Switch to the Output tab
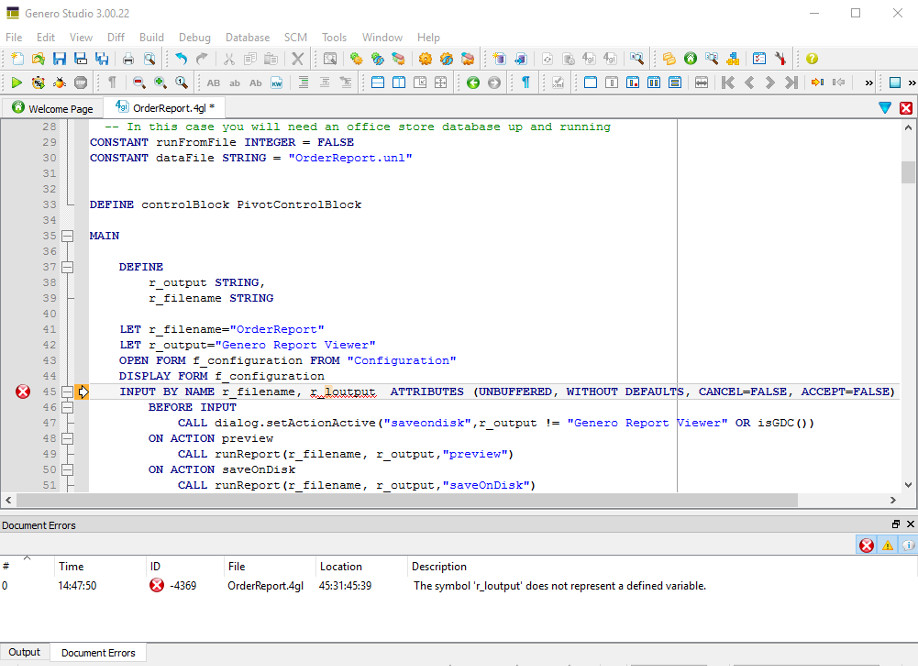The width and height of the screenshot is (918, 666). (x=24, y=651)
